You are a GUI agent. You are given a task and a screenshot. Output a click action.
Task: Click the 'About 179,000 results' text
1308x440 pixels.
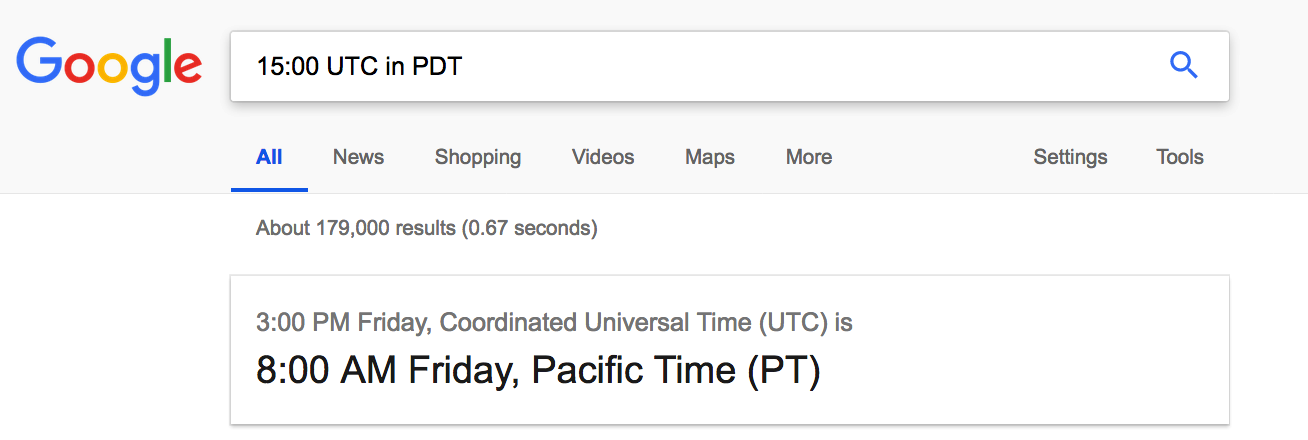[x=356, y=228]
